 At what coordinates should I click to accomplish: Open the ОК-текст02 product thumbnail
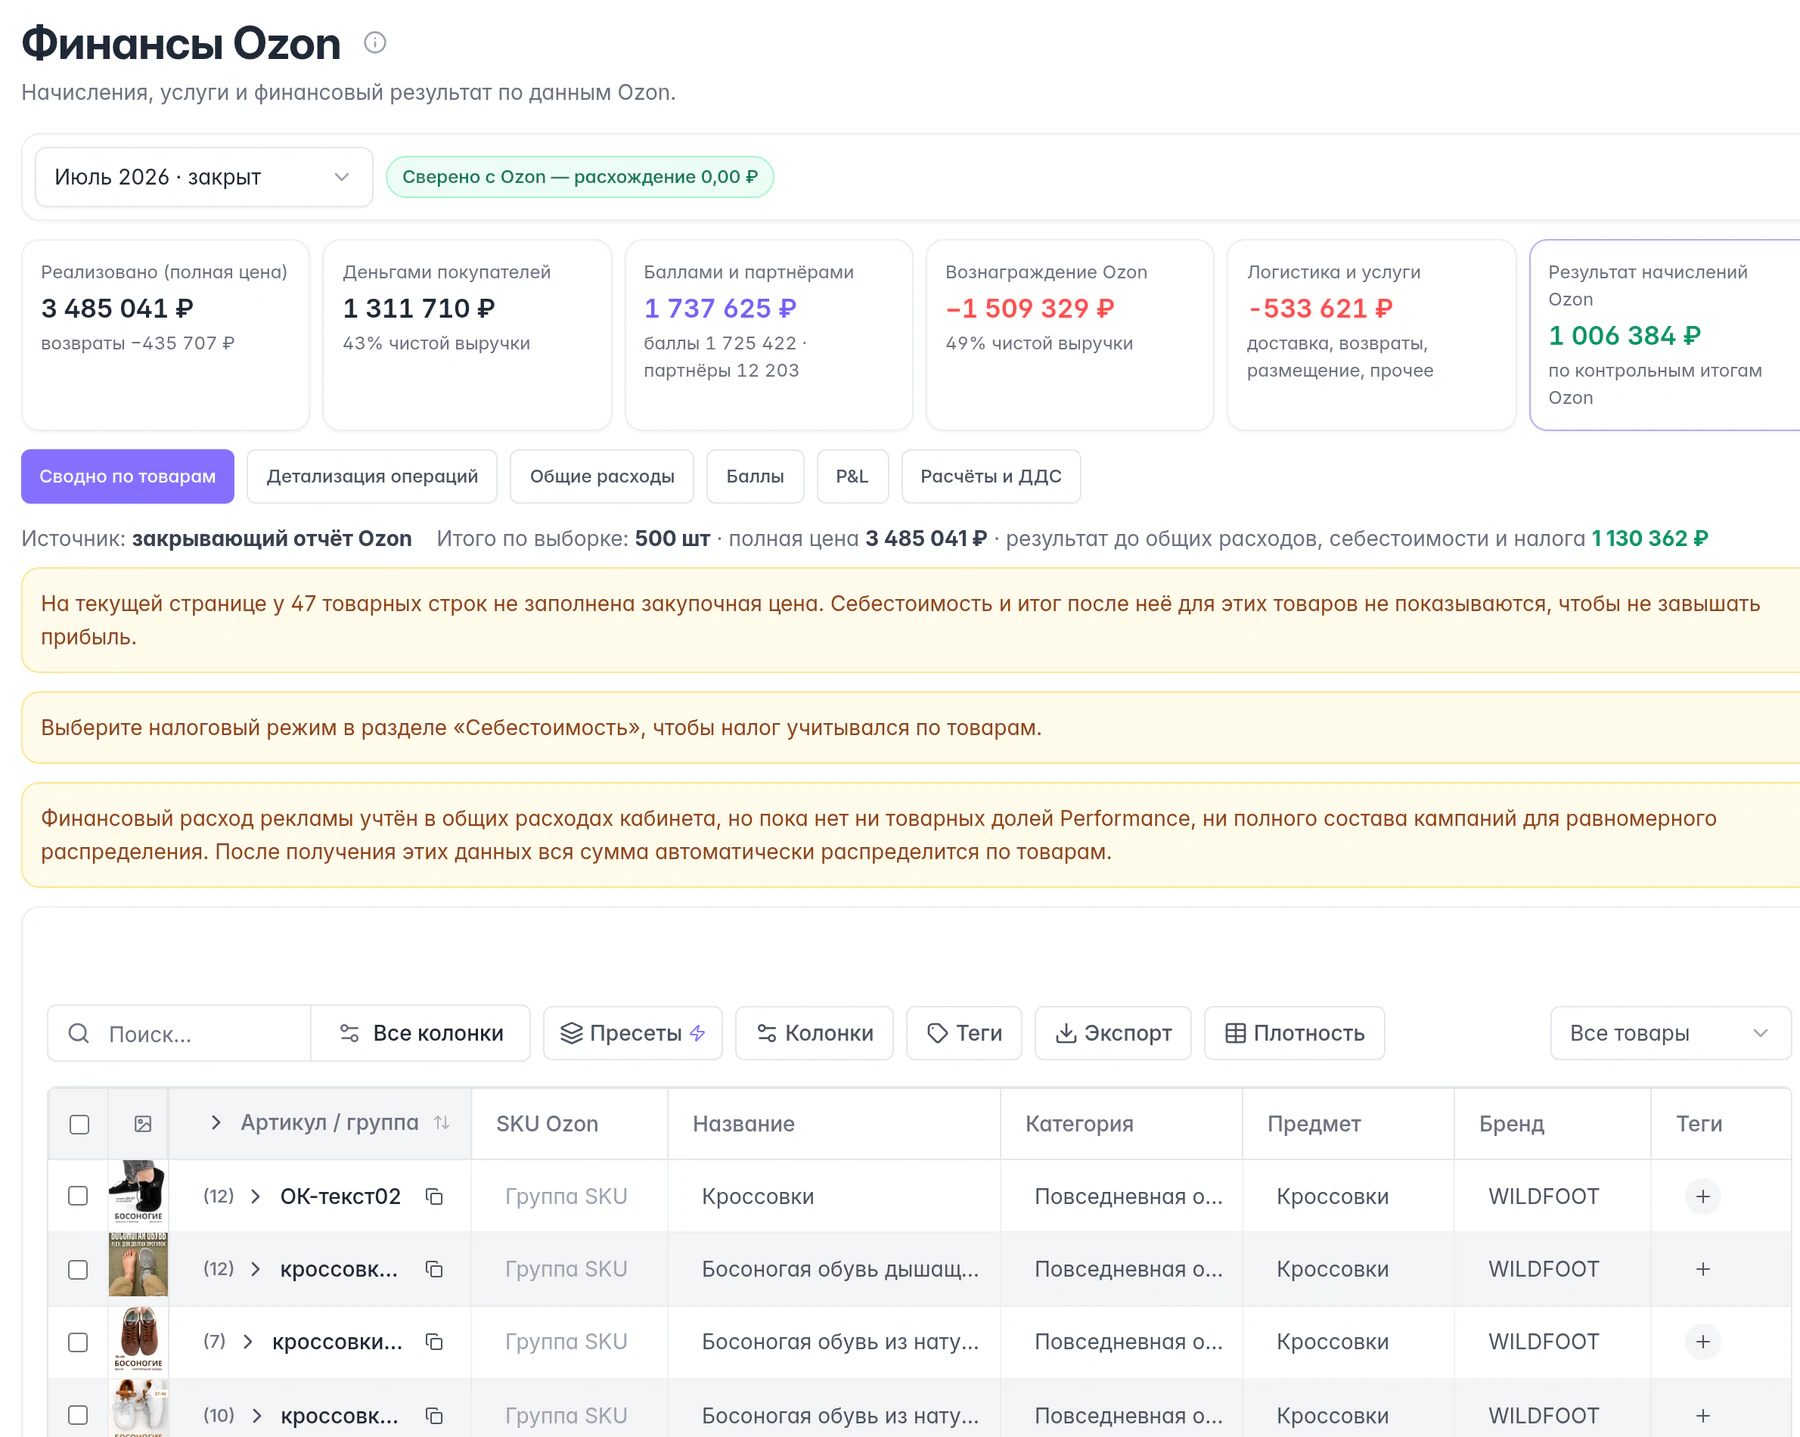click(138, 1193)
